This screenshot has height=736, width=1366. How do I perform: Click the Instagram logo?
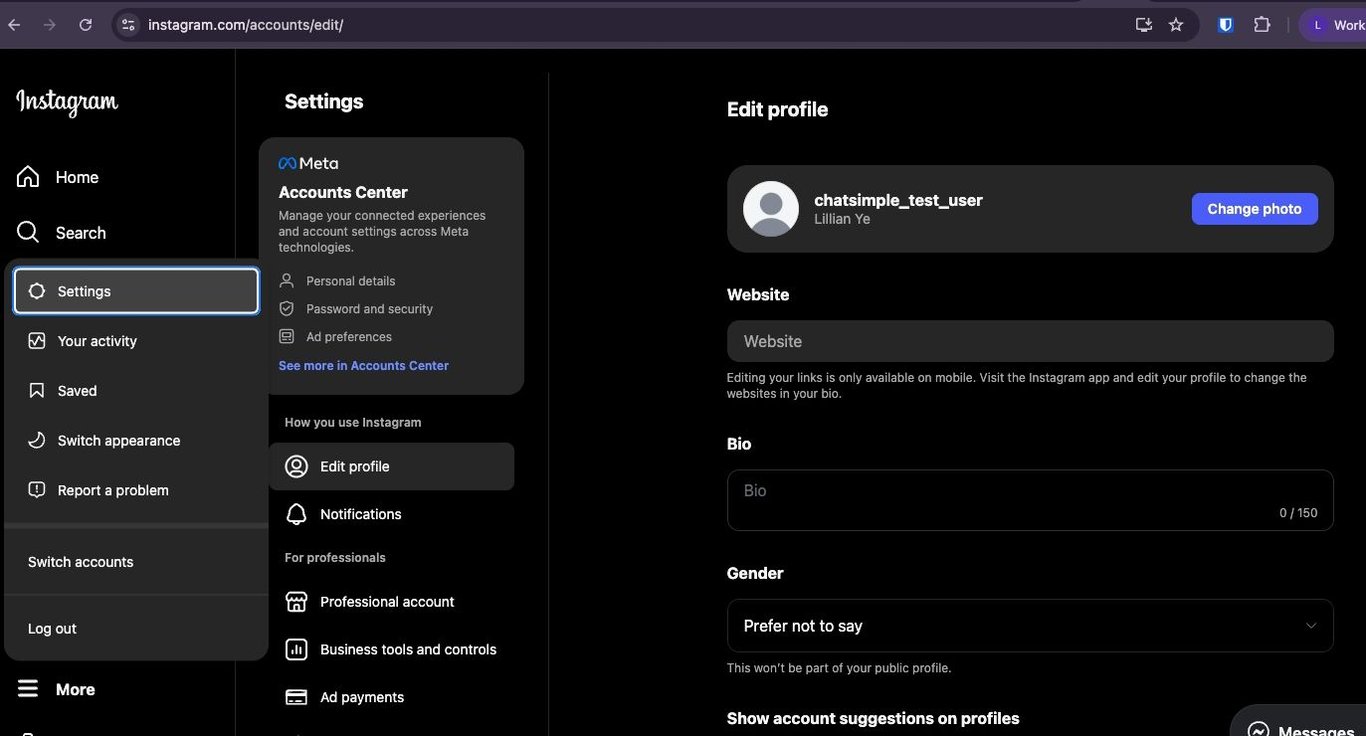67,101
